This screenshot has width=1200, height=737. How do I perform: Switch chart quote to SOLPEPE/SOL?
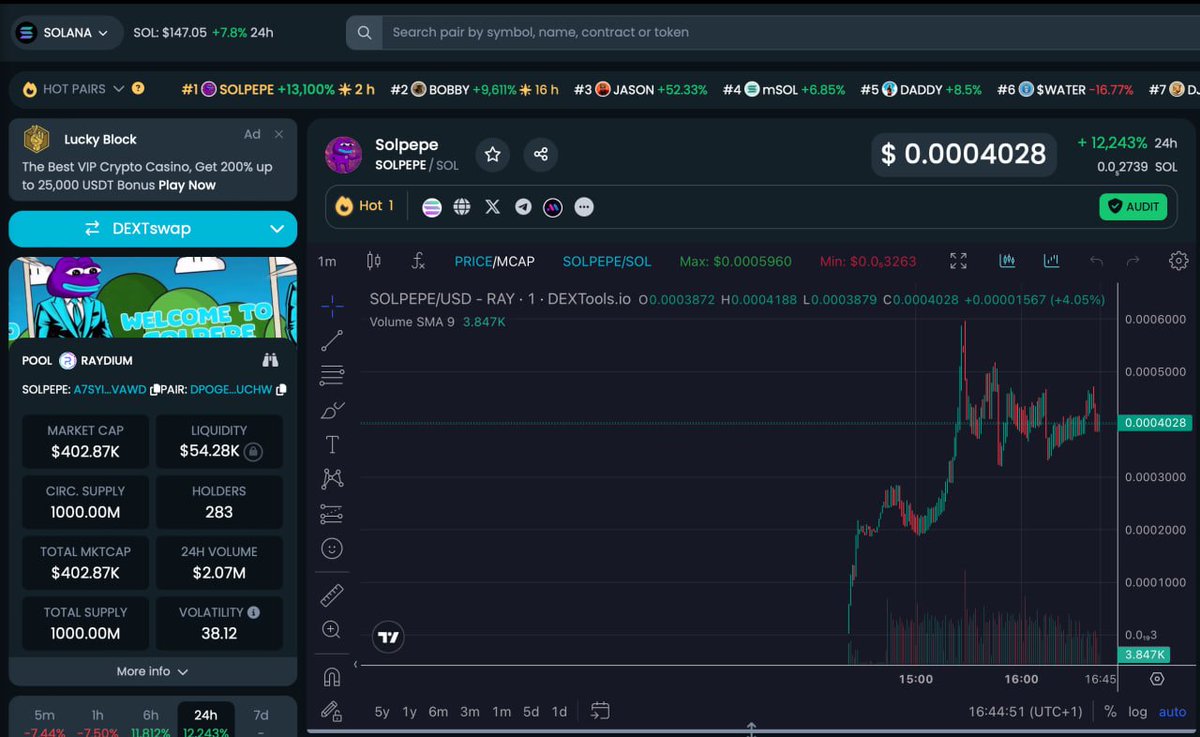[607, 261]
